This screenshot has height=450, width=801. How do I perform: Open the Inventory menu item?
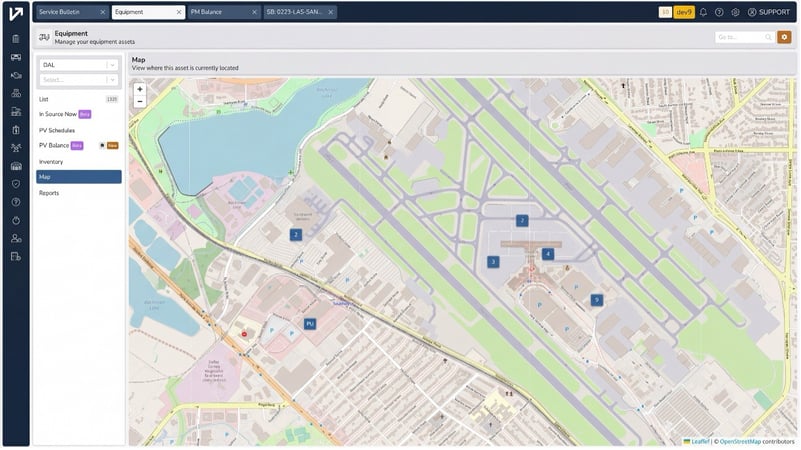point(79,161)
